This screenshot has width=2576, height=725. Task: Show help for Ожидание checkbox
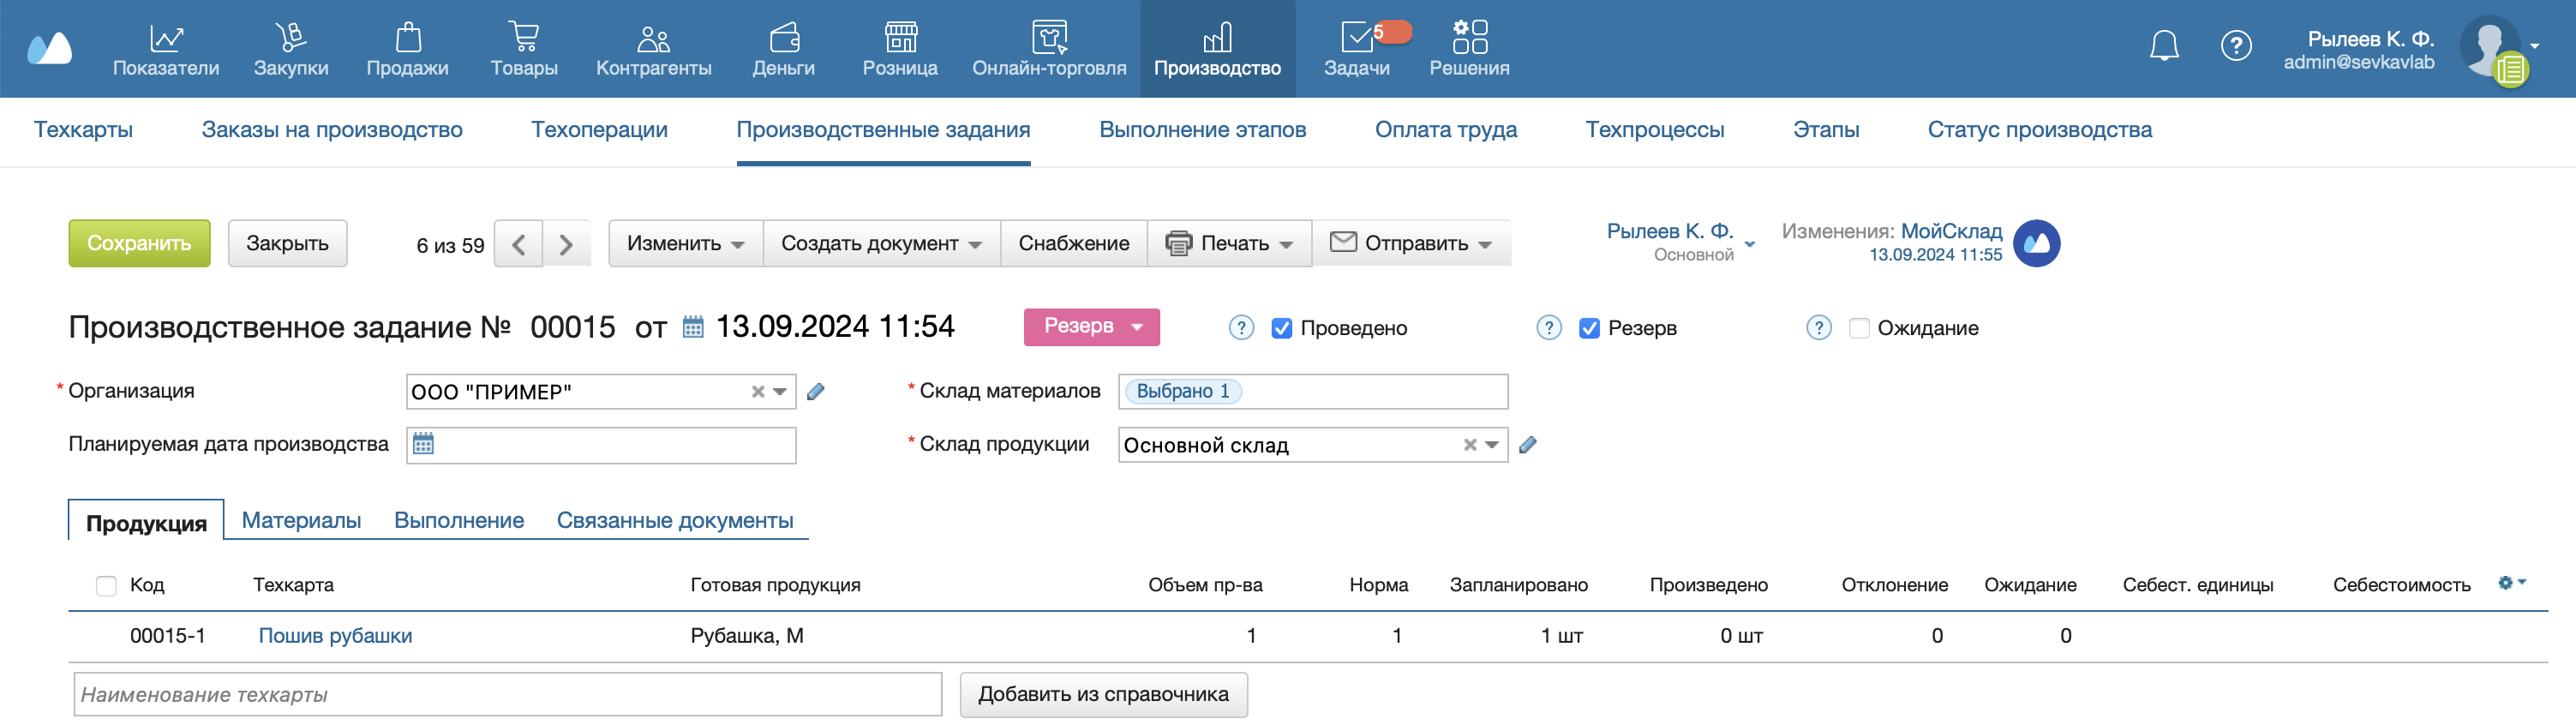1819,328
